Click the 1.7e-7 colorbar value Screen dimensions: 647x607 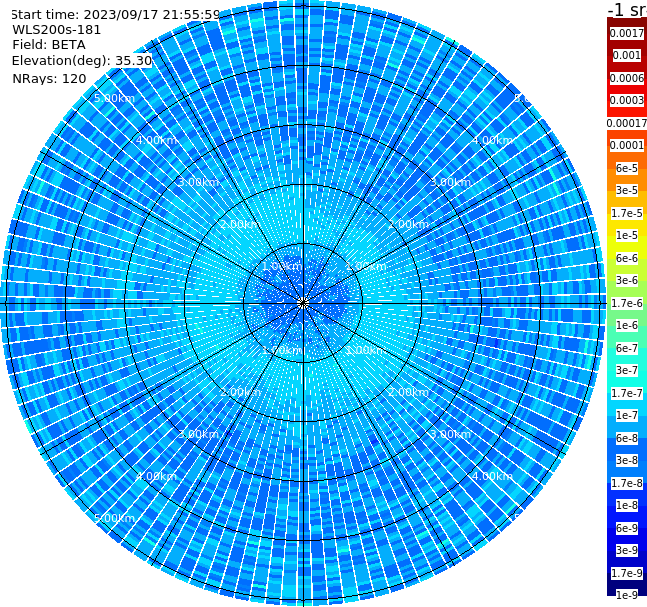click(627, 393)
